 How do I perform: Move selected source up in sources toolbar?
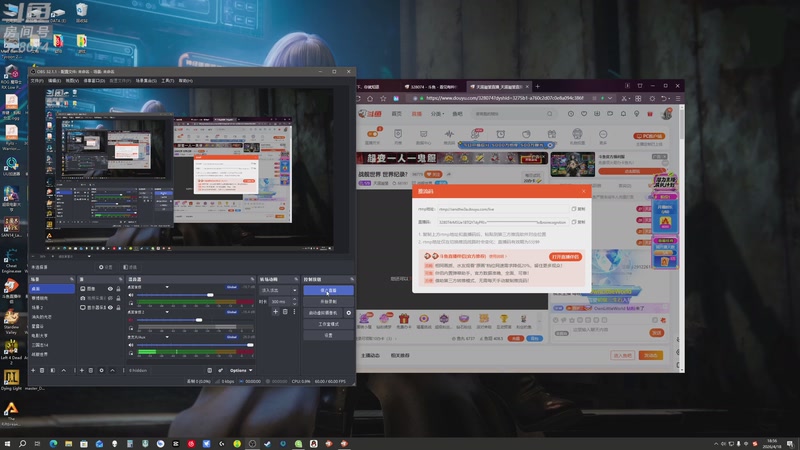click(112, 370)
